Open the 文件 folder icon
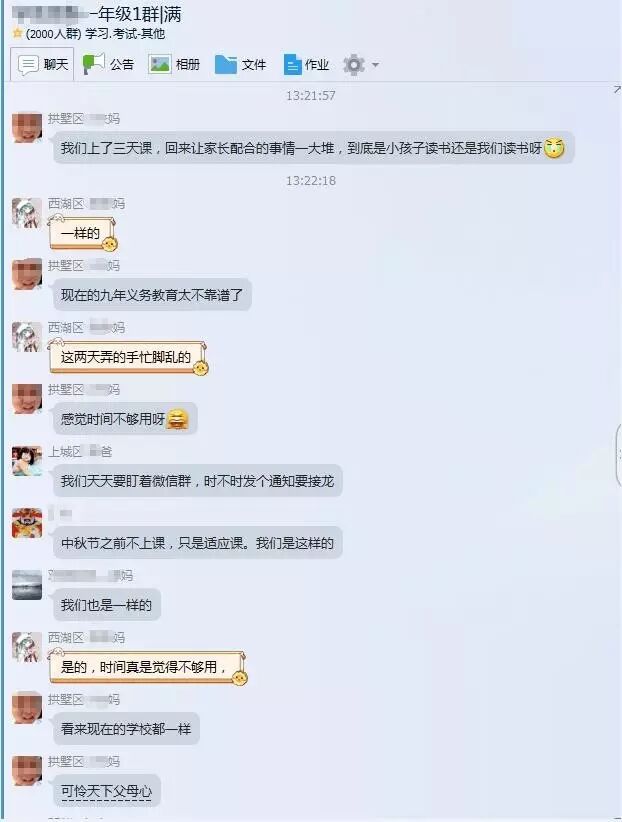Image resolution: width=622 pixels, height=822 pixels. (226, 64)
